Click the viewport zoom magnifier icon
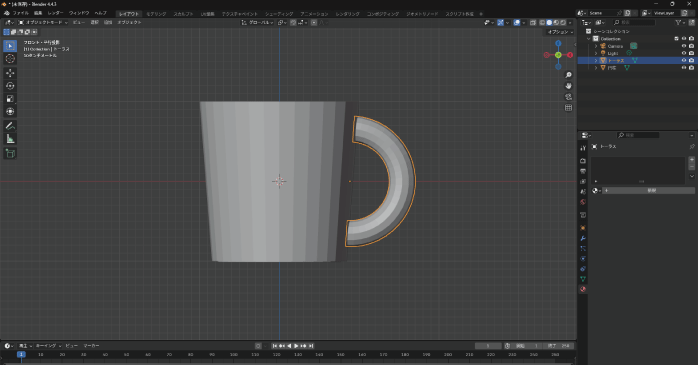The width and height of the screenshot is (698, 365). (x=568, y=75)
